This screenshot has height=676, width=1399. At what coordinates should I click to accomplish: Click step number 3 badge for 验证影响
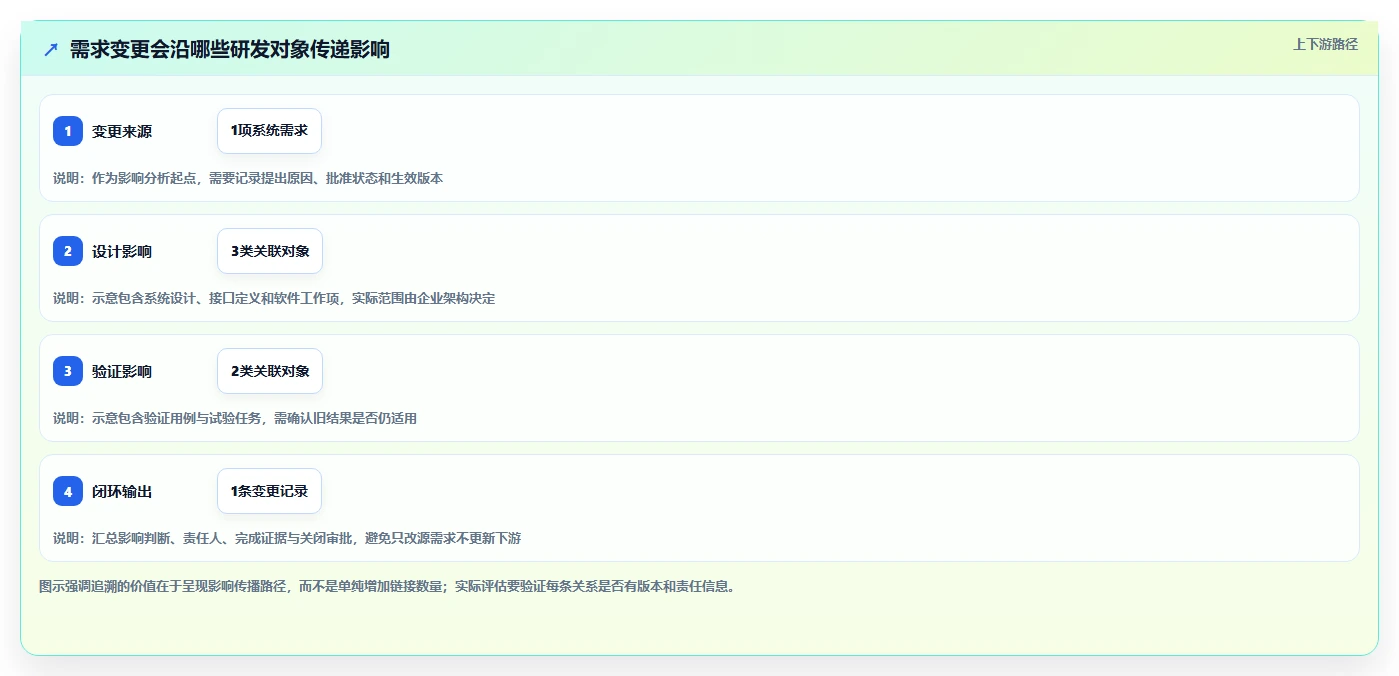[68, 371]
